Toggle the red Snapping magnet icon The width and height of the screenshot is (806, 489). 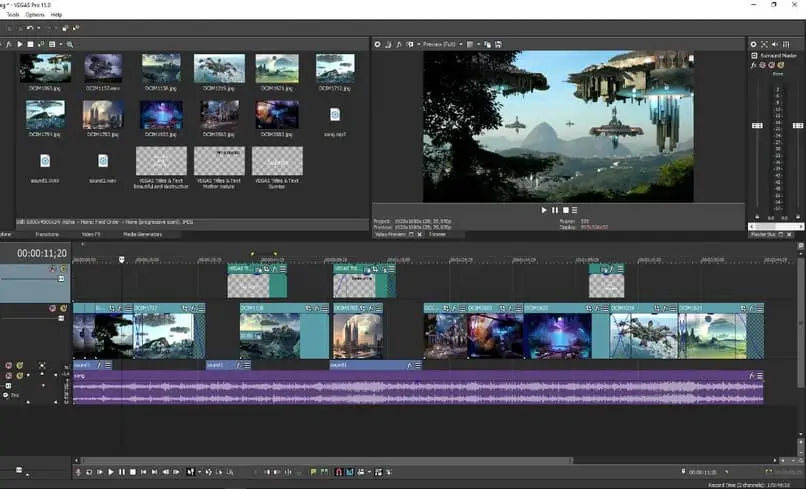click(338, 472)
